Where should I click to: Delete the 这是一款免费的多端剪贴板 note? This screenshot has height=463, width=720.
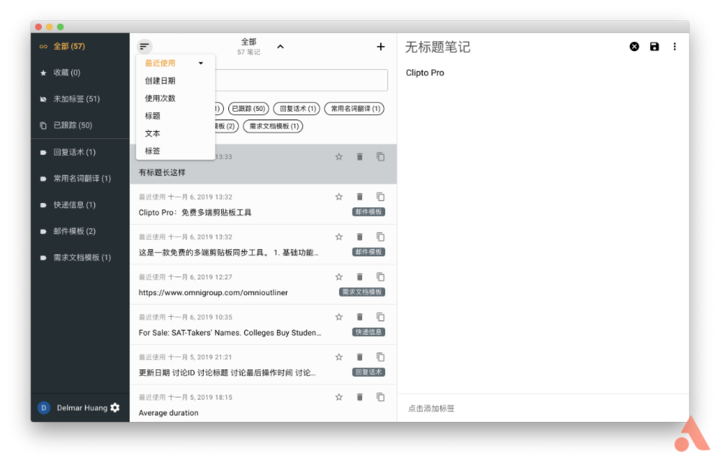click(360, 237)
